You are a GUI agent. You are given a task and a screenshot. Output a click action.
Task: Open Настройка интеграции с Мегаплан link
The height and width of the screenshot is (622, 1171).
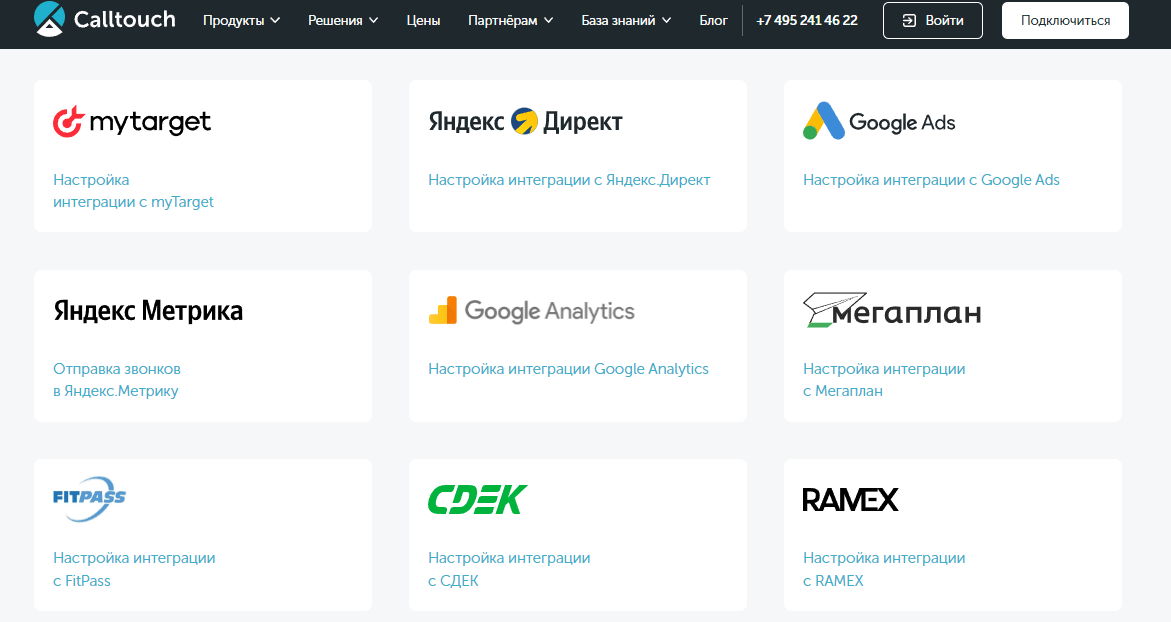pos(884,379)
